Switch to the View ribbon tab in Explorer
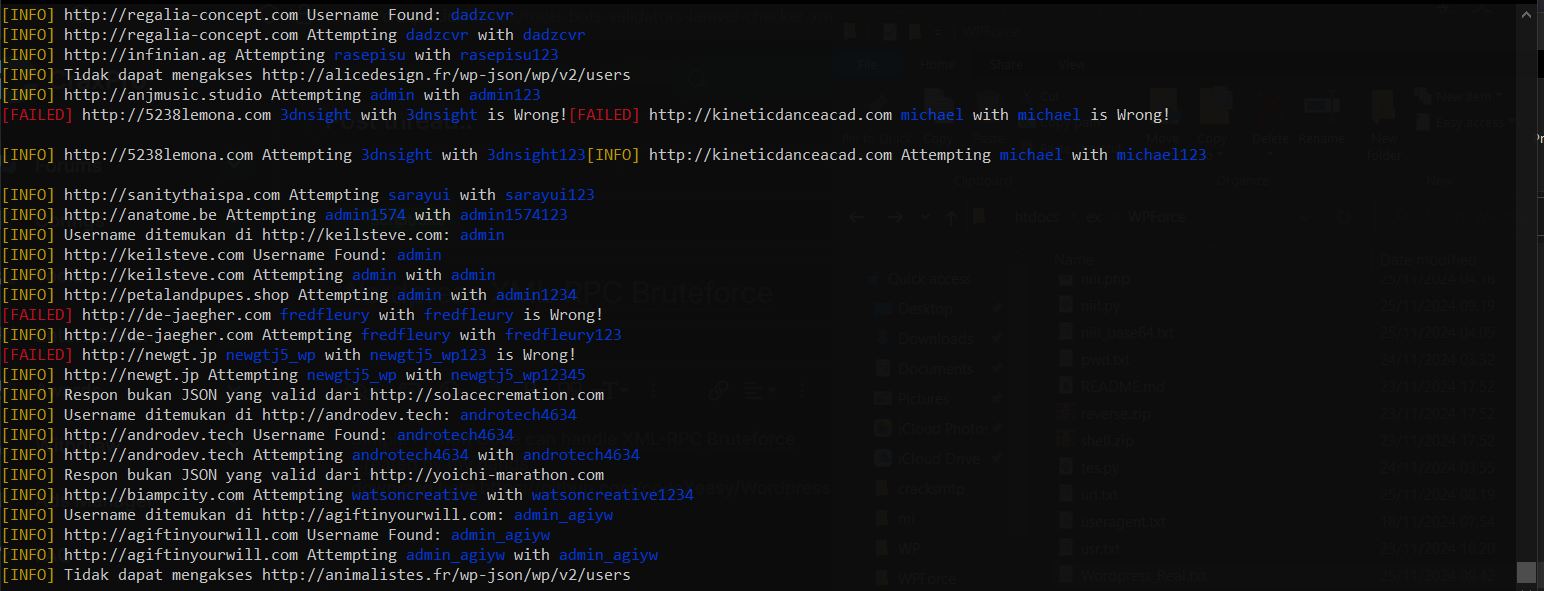Screen dimensions: 1544x591 click(1071, 64)
